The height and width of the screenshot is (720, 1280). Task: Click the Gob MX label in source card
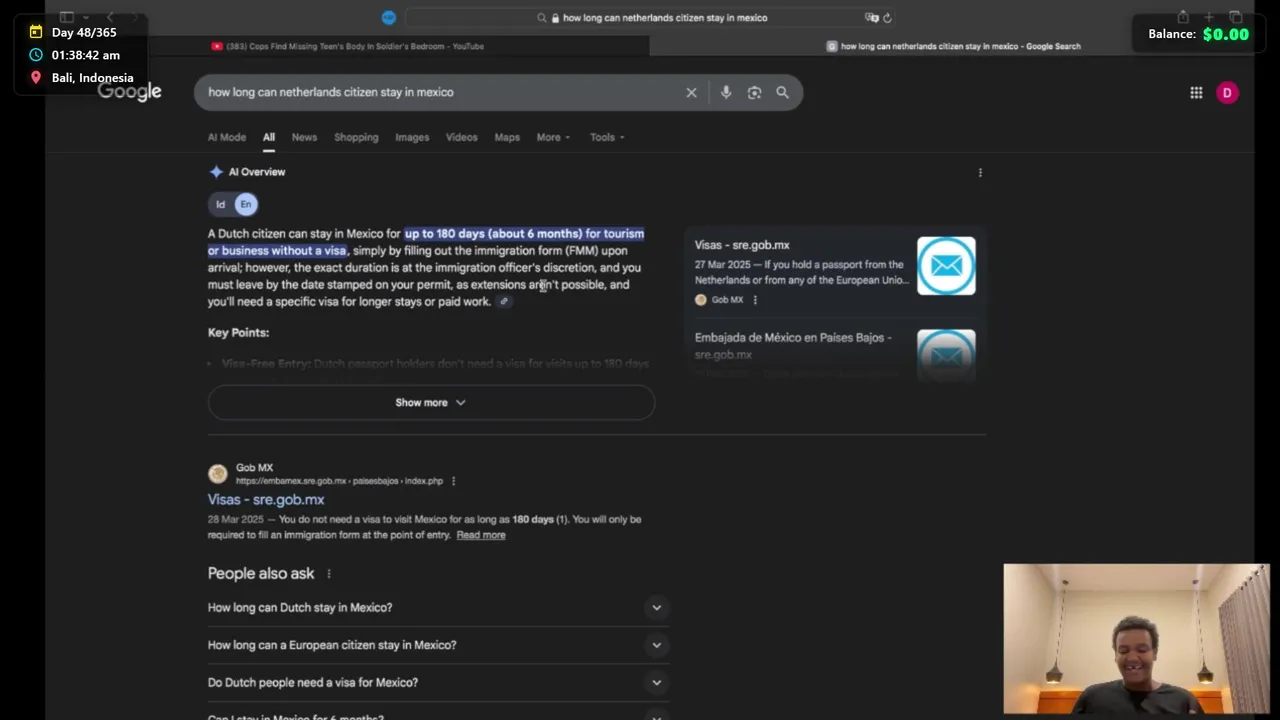pos(727,300)
